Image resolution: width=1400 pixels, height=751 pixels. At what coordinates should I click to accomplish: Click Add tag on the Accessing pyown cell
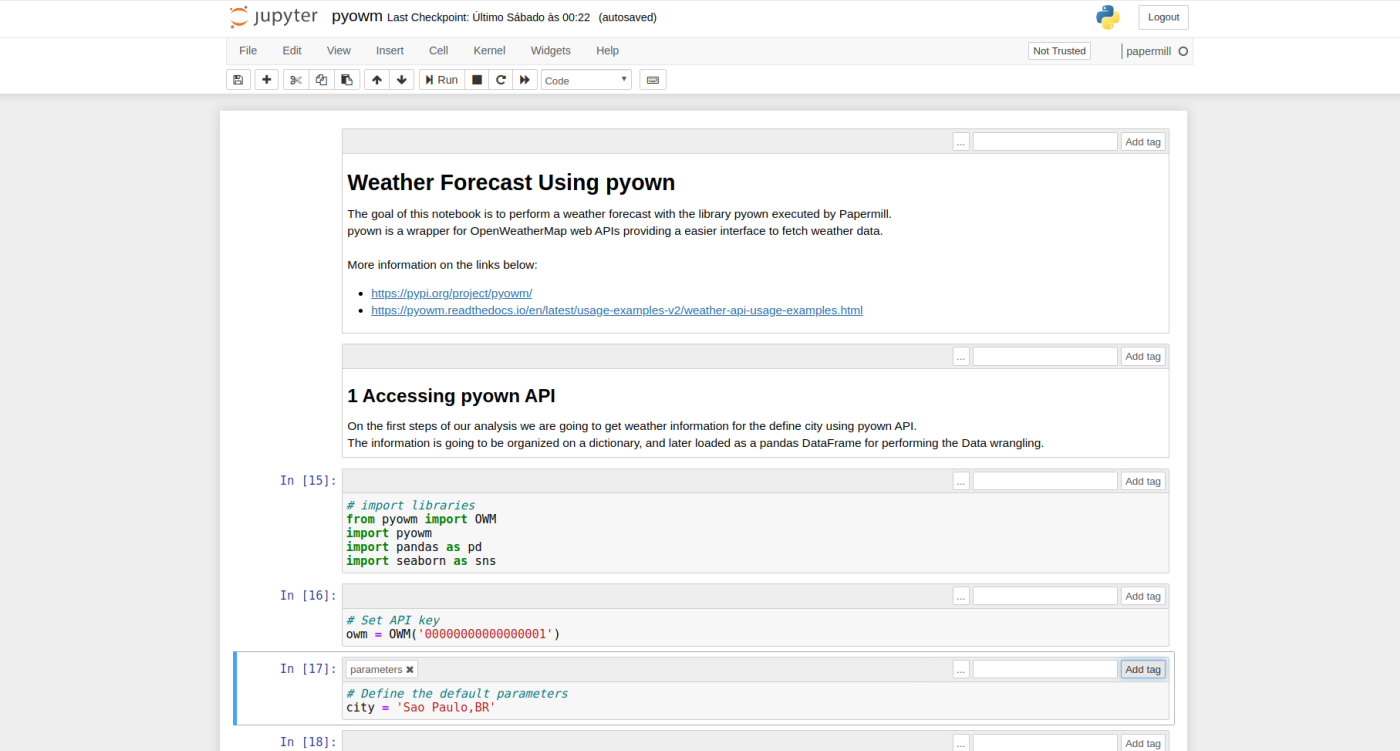(x=1142, y=355)
